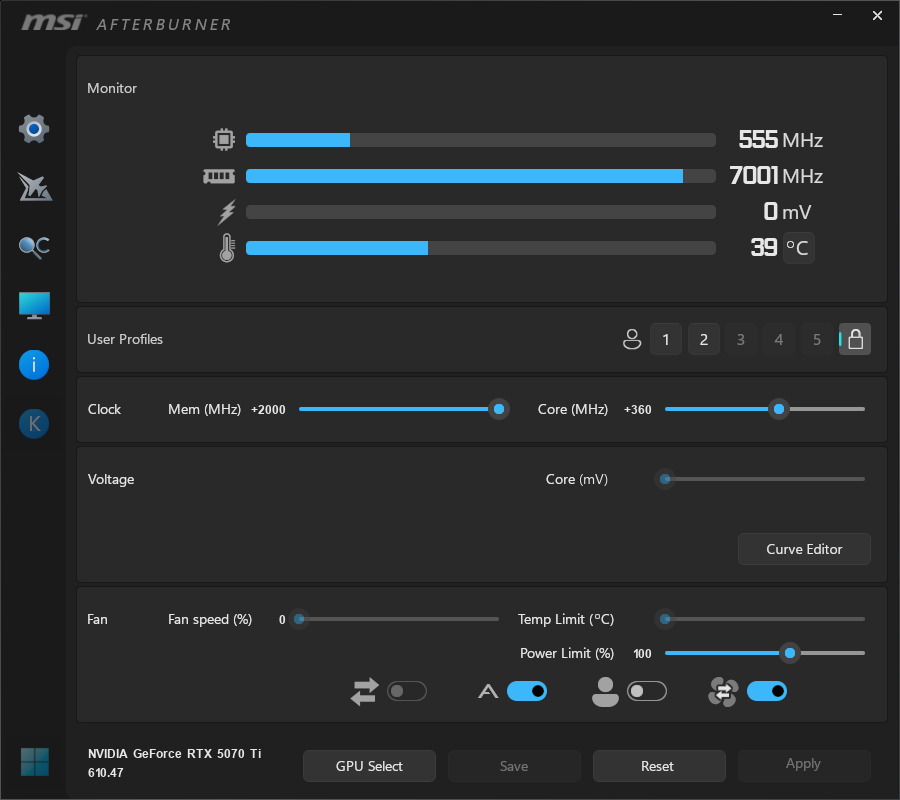900x800 pixels.
Task: Click the Core (MHz) clock slider handle
Action: [x=779, y=409]
